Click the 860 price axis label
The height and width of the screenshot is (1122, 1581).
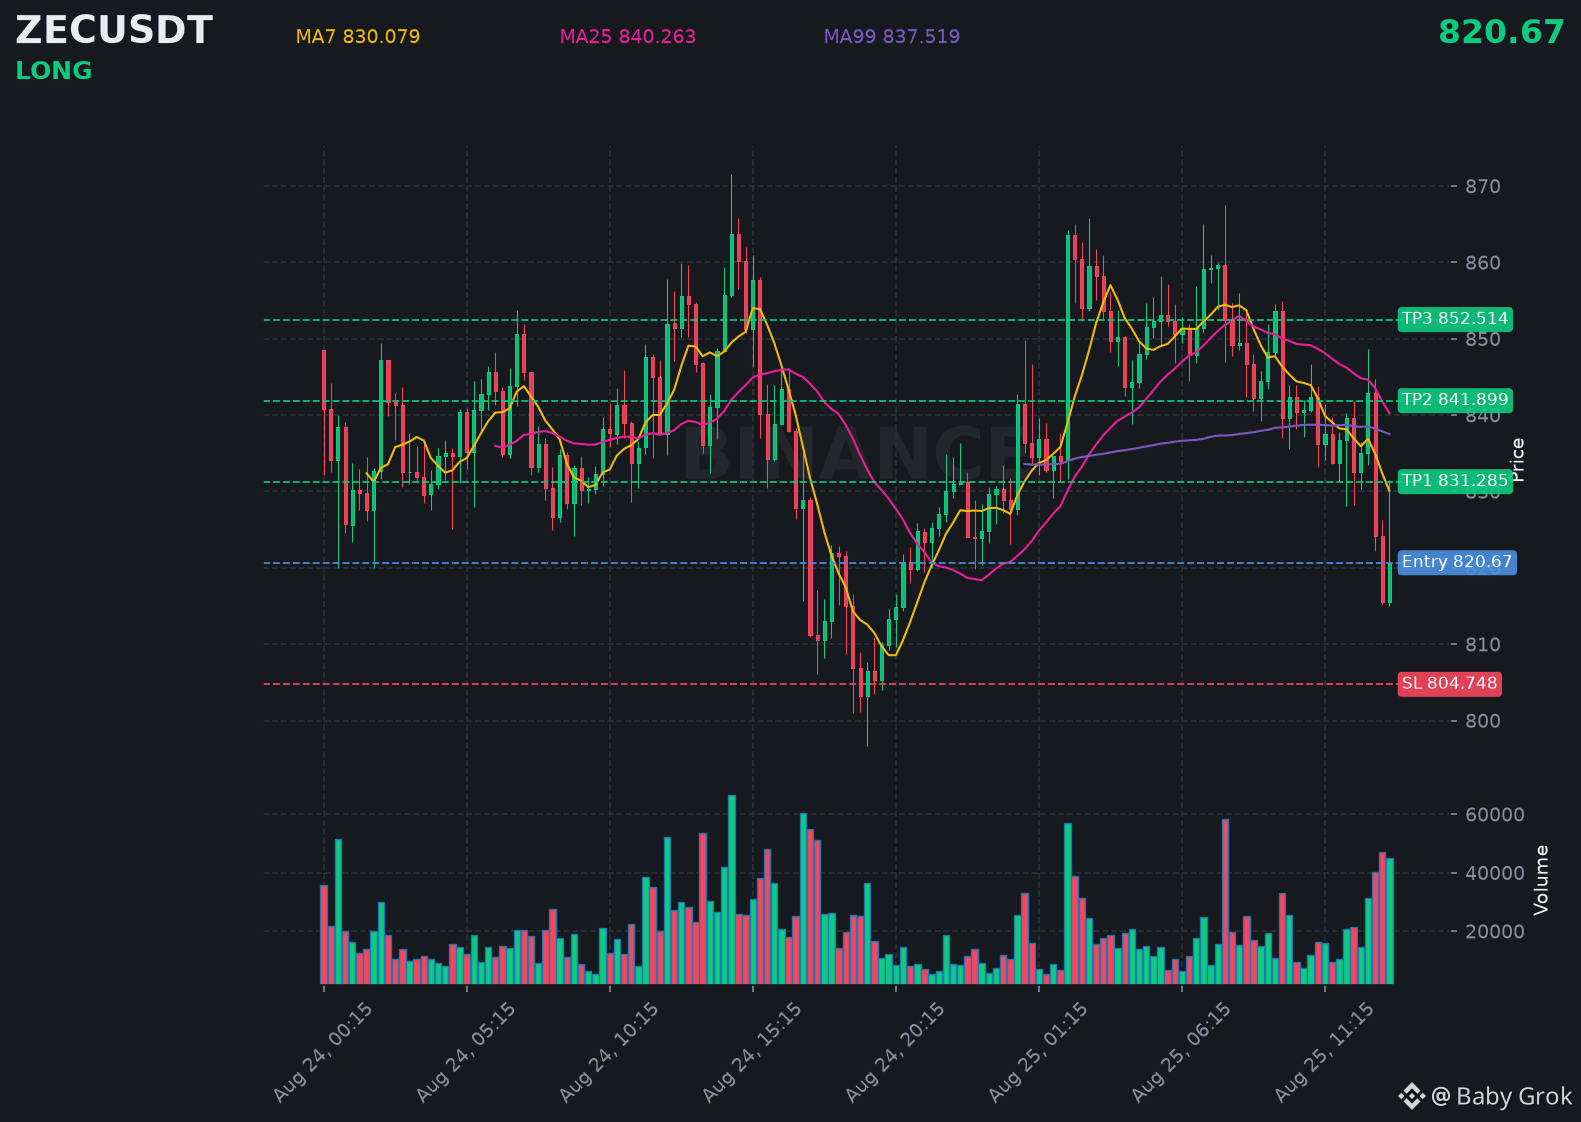pos(1483,263)
